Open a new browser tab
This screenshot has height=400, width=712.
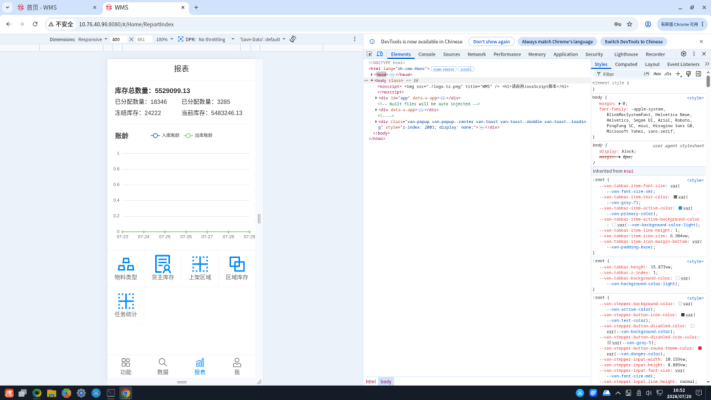tap(196, 7)
